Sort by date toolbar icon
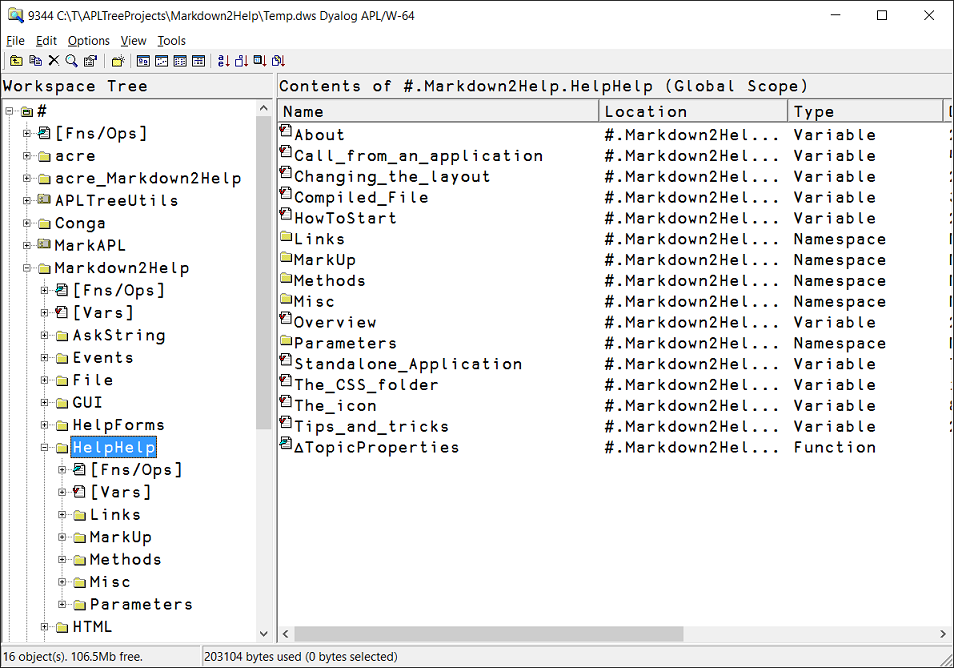The height and width of the screenshot is (668, 954). (x=278, y=61)
